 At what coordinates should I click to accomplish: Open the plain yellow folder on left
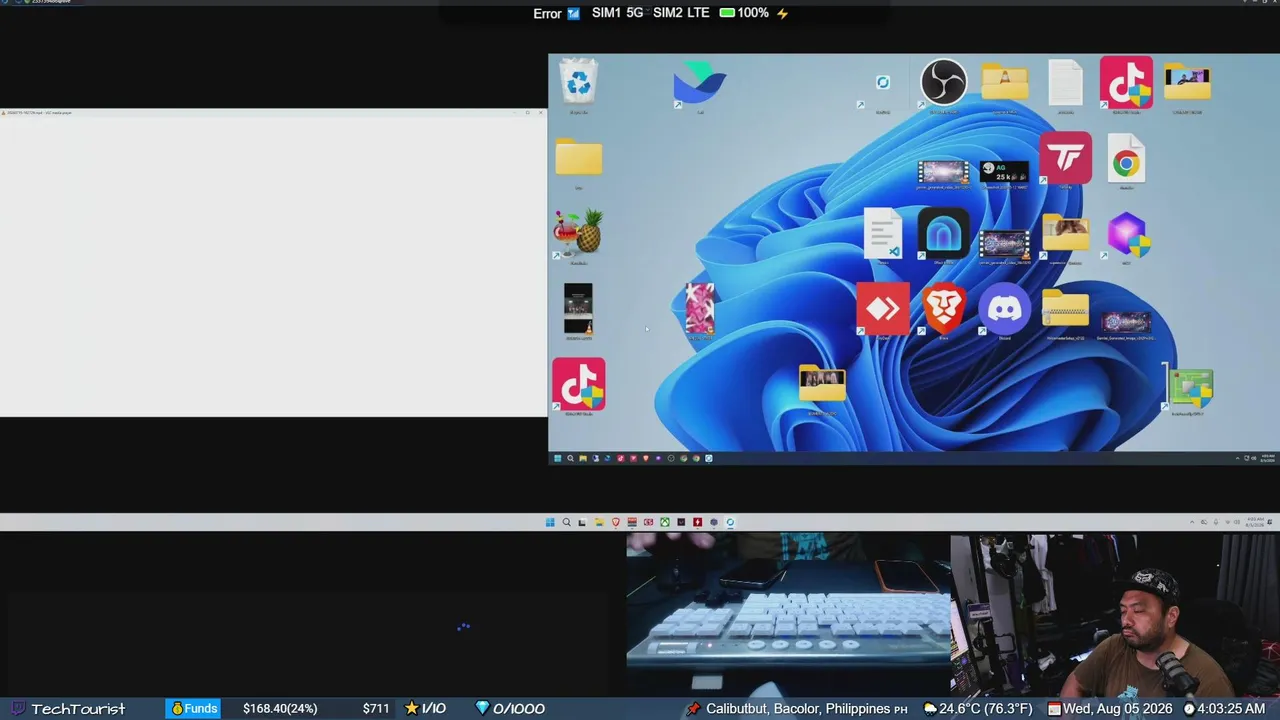(x=579, y=158)
